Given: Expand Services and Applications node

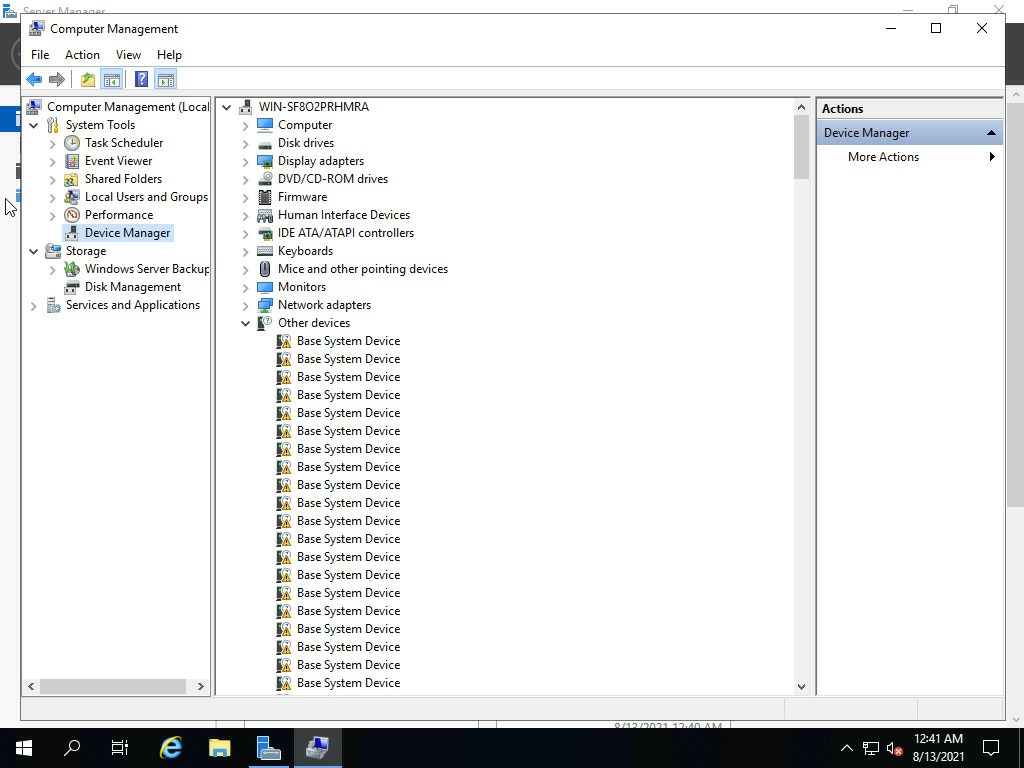Looking at the screenshot, I should coord(33,305).
